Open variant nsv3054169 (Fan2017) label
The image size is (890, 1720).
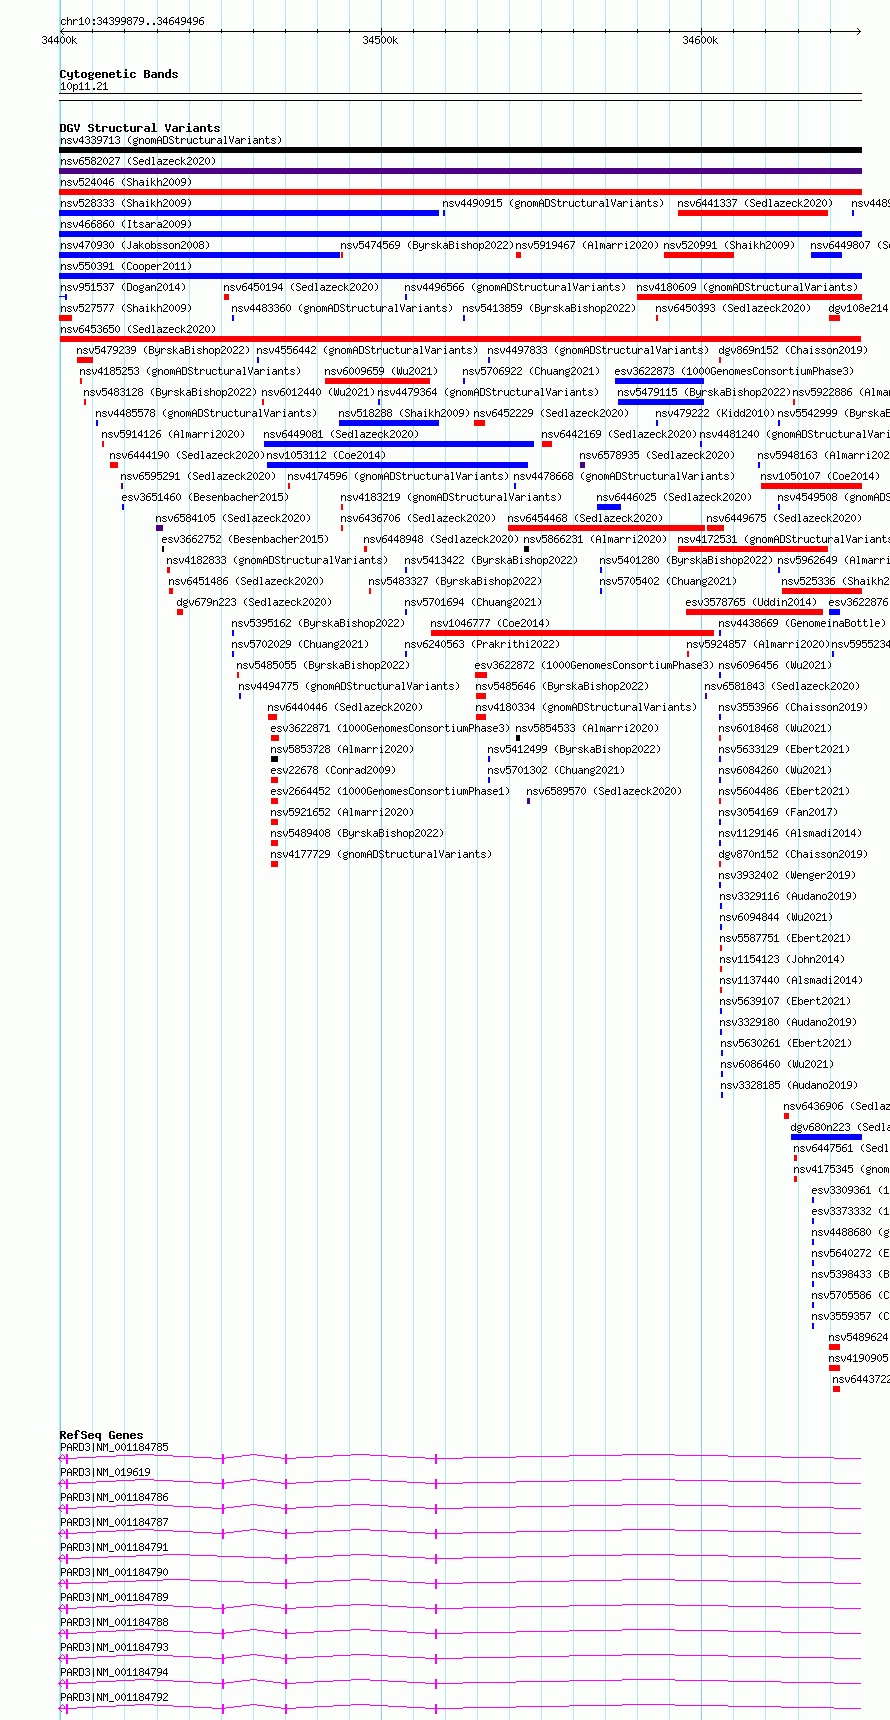pos(778,812)
